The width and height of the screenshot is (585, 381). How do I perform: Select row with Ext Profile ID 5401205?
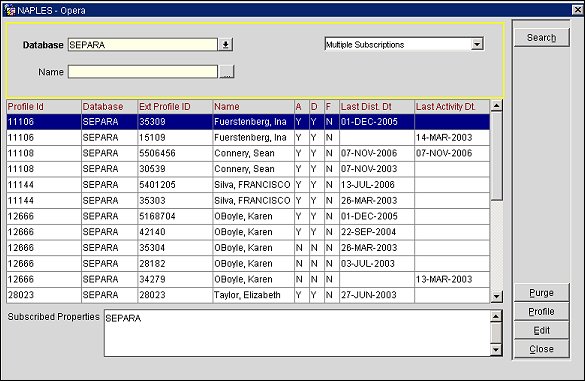point(248,185)
